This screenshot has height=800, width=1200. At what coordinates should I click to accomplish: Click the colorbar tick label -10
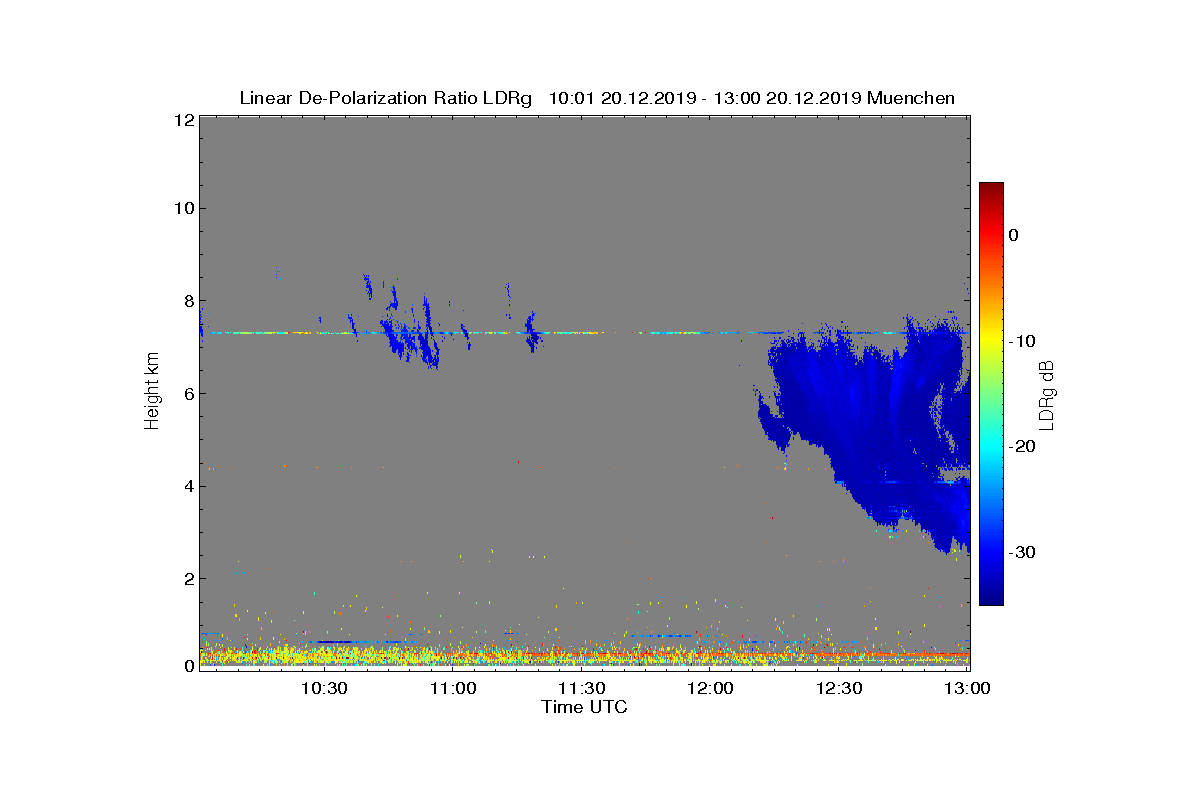click(1021, 341)
